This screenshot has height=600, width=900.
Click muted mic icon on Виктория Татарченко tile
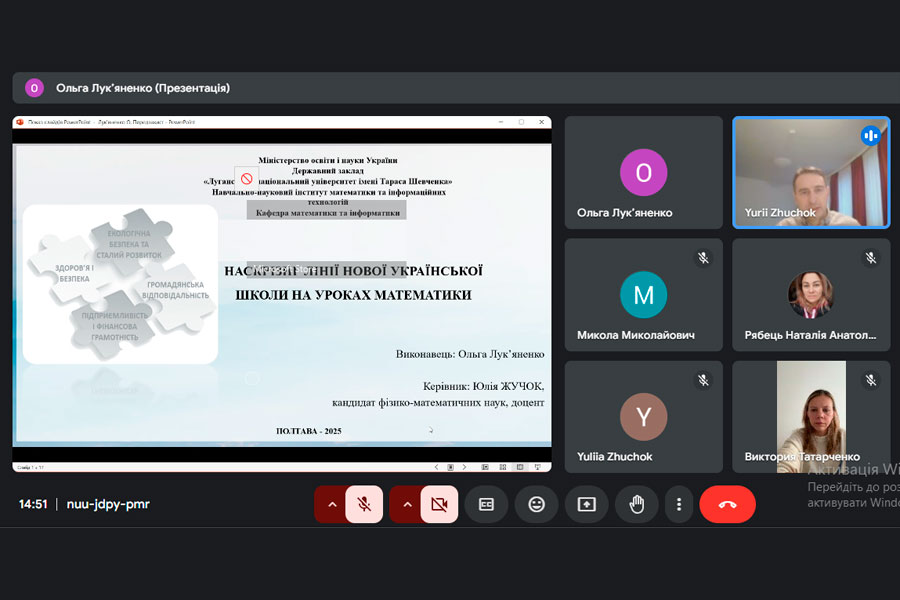pos(871,380)
